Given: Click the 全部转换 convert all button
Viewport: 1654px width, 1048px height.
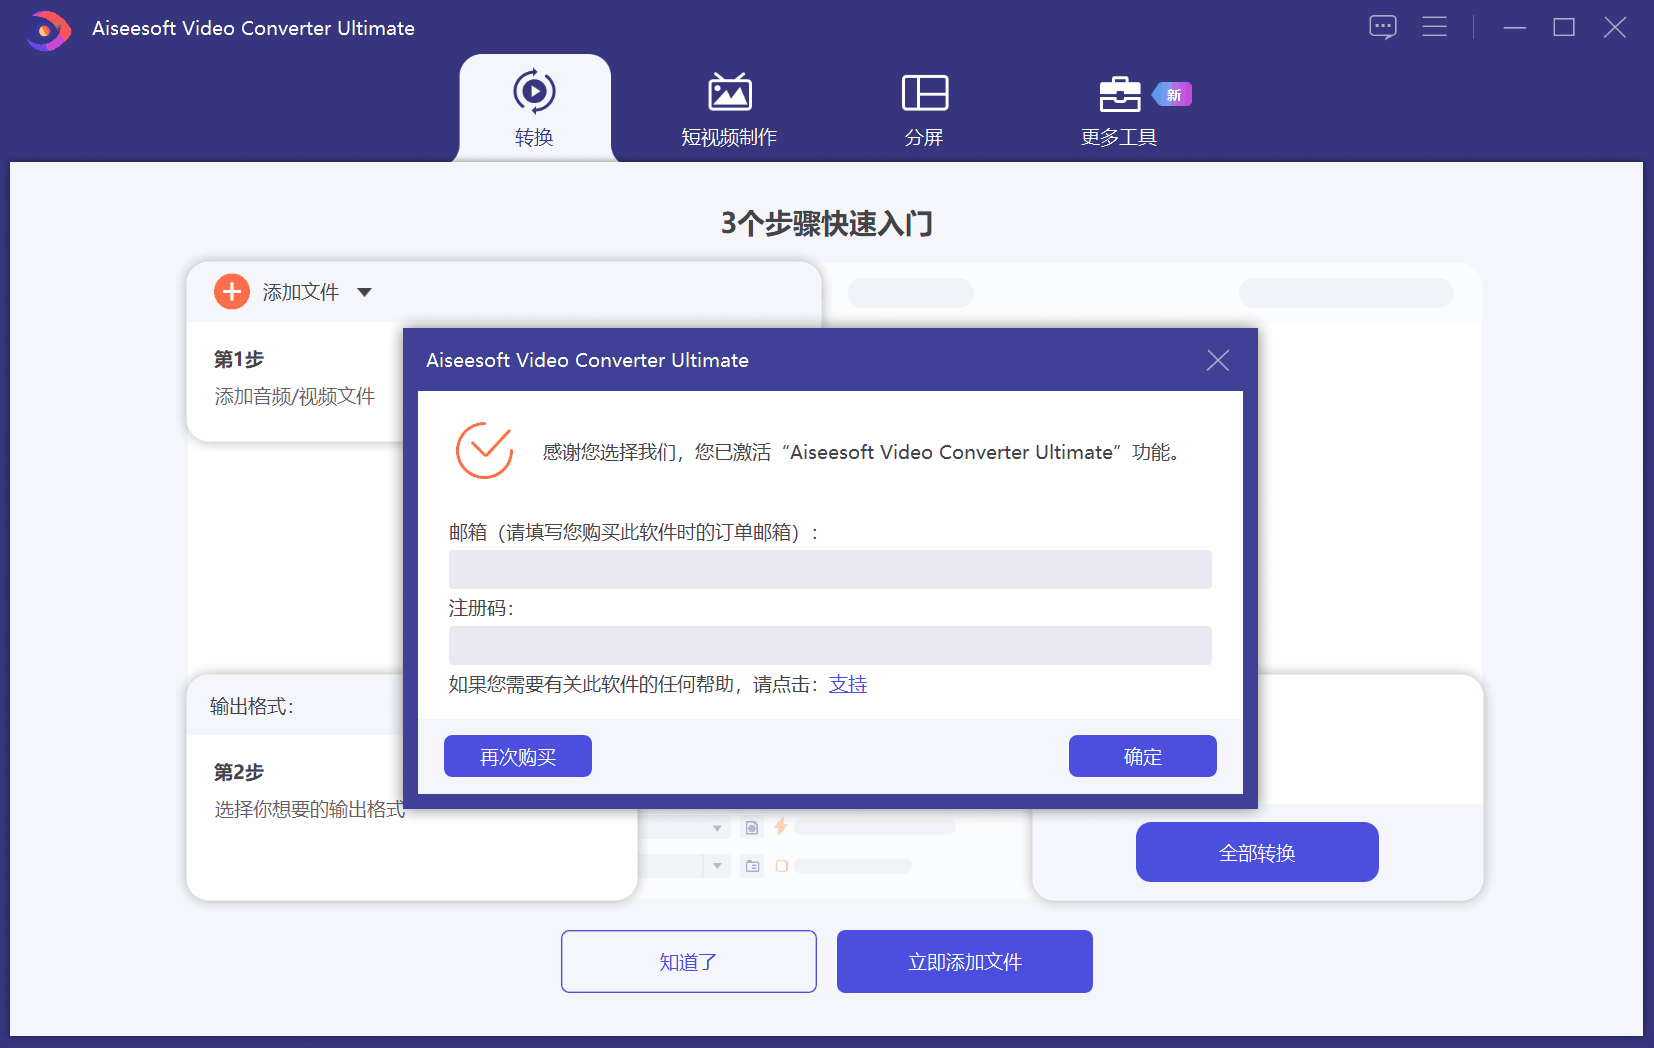Looking at the screenshot, I should (x=1257, y=852).
